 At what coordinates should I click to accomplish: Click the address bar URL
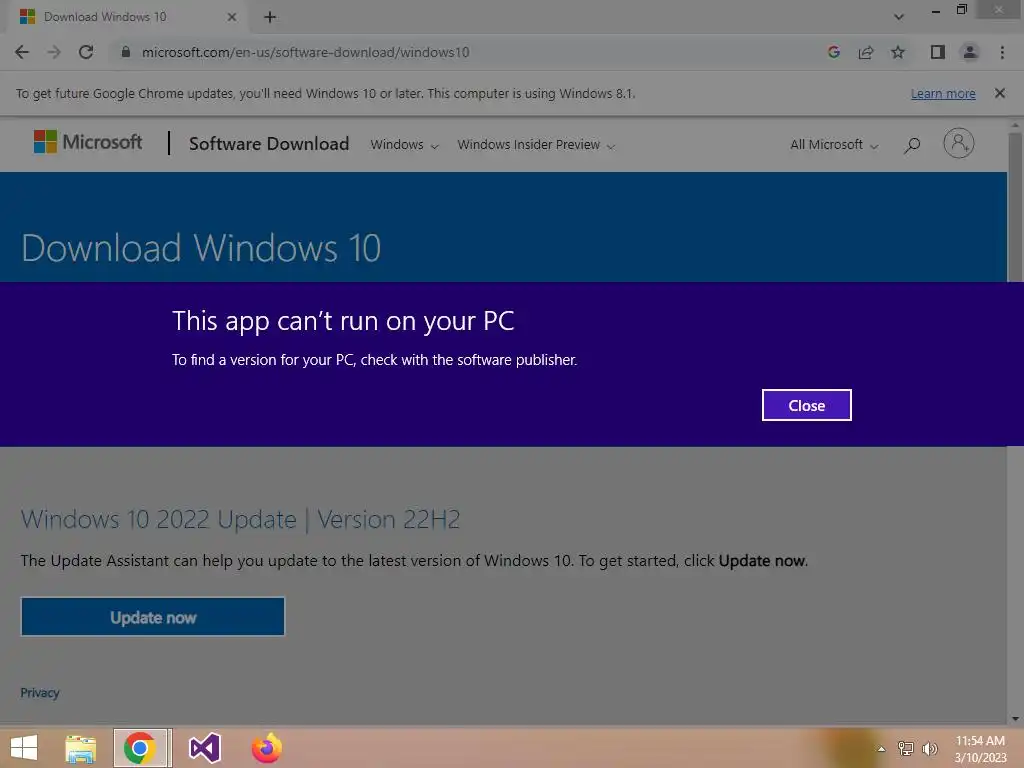[x=306, y=52]
